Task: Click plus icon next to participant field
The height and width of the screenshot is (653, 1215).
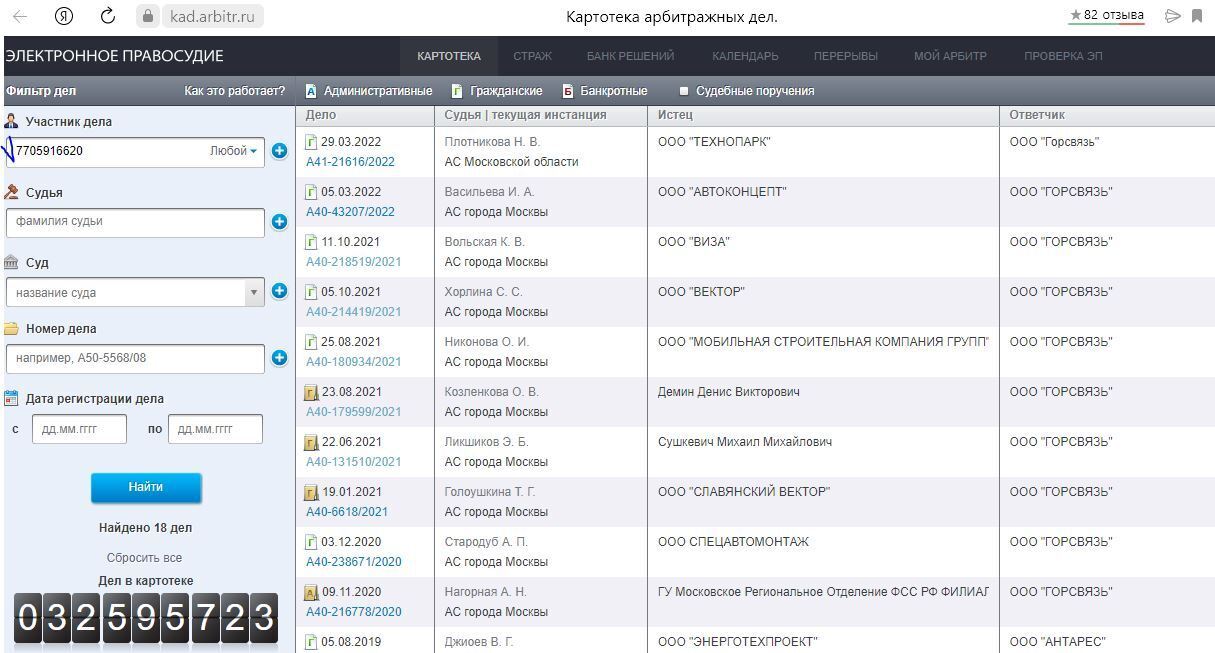Action: (x=279, y=151)
